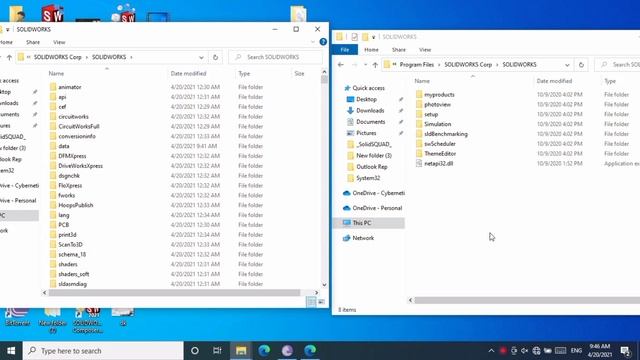Select the DriveWorksXpress folder

[x=80, y=166]
